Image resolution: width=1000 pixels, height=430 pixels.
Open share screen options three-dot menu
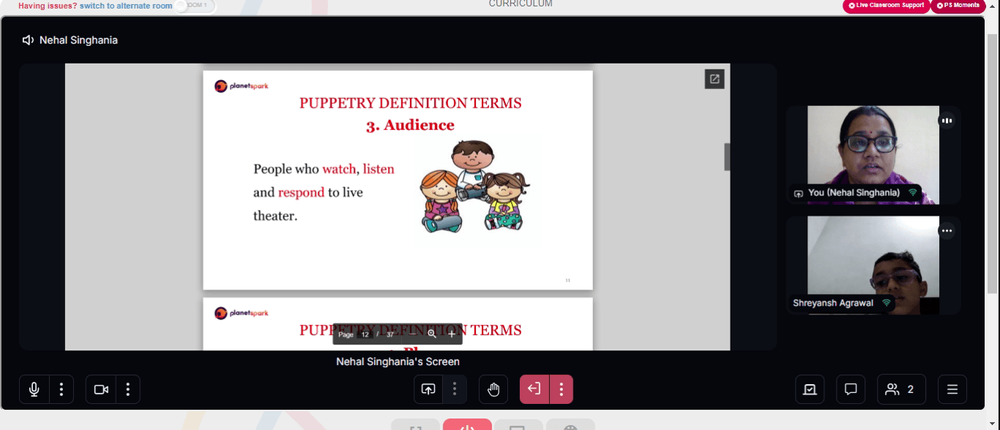pyautogui.click(x=455, y=389)
